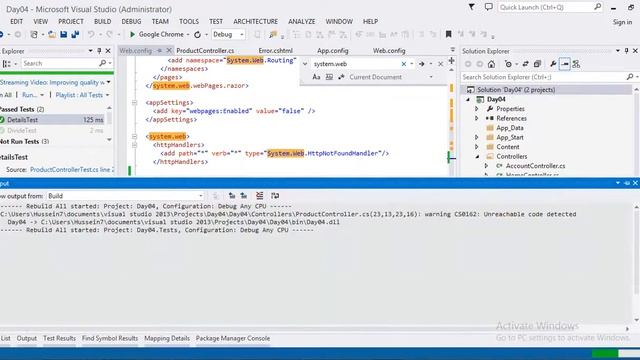Select AccountController.cs in Solution Explorer

point(536,166)
